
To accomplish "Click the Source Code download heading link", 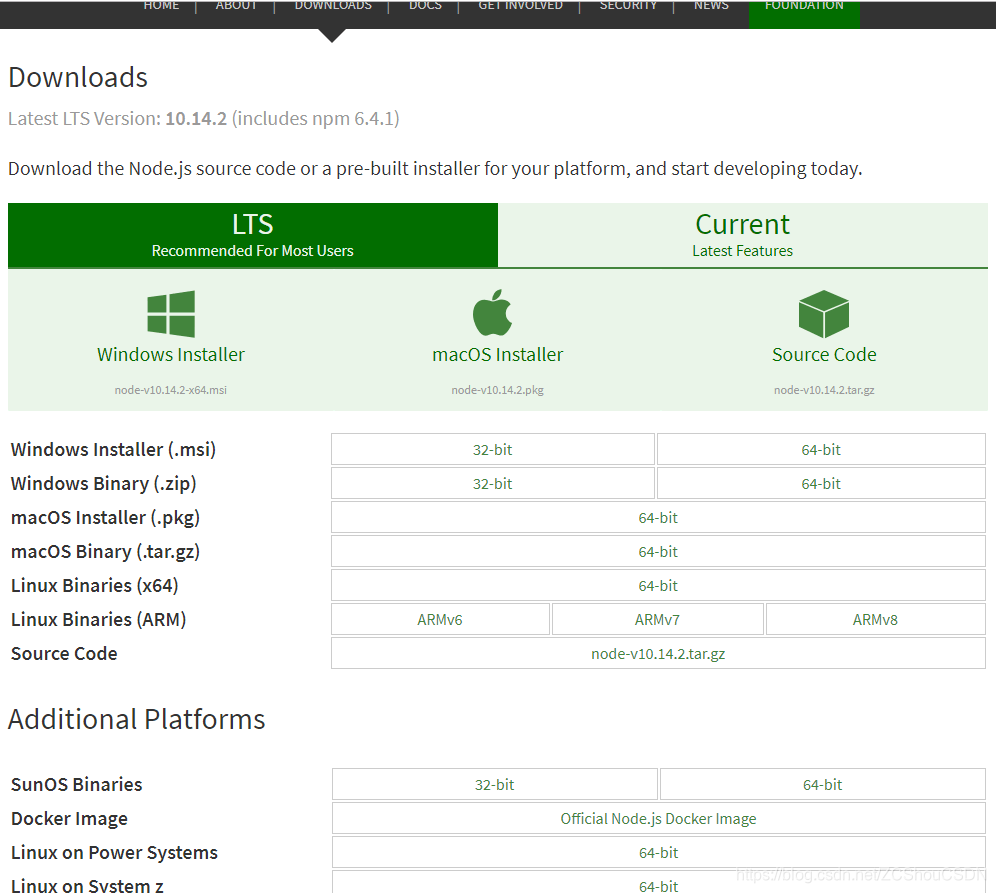I will tap(824, 354).
